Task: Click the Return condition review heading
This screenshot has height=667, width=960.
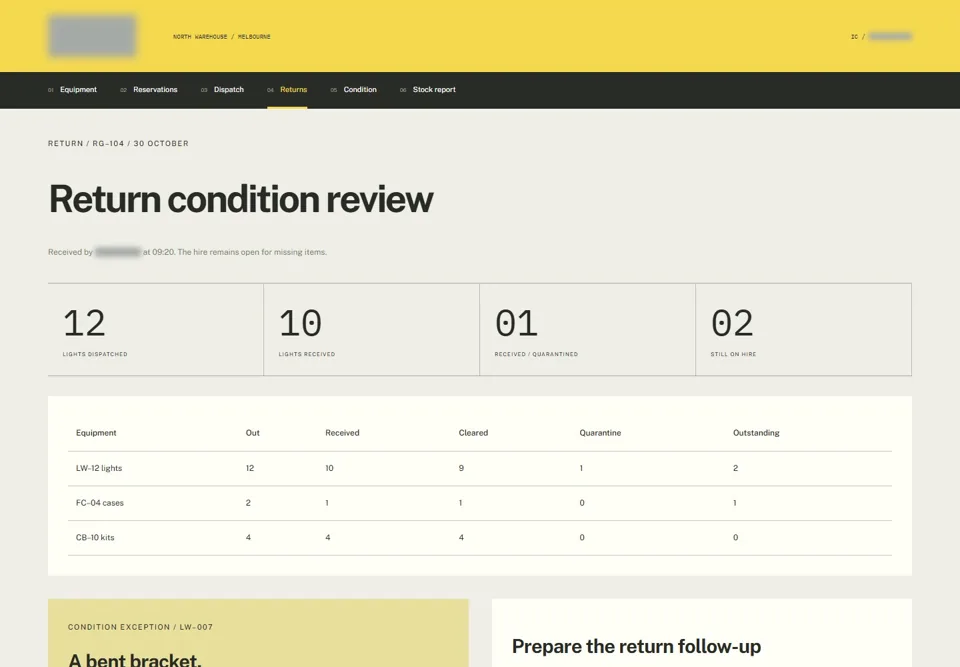Action: coord(241,199)
